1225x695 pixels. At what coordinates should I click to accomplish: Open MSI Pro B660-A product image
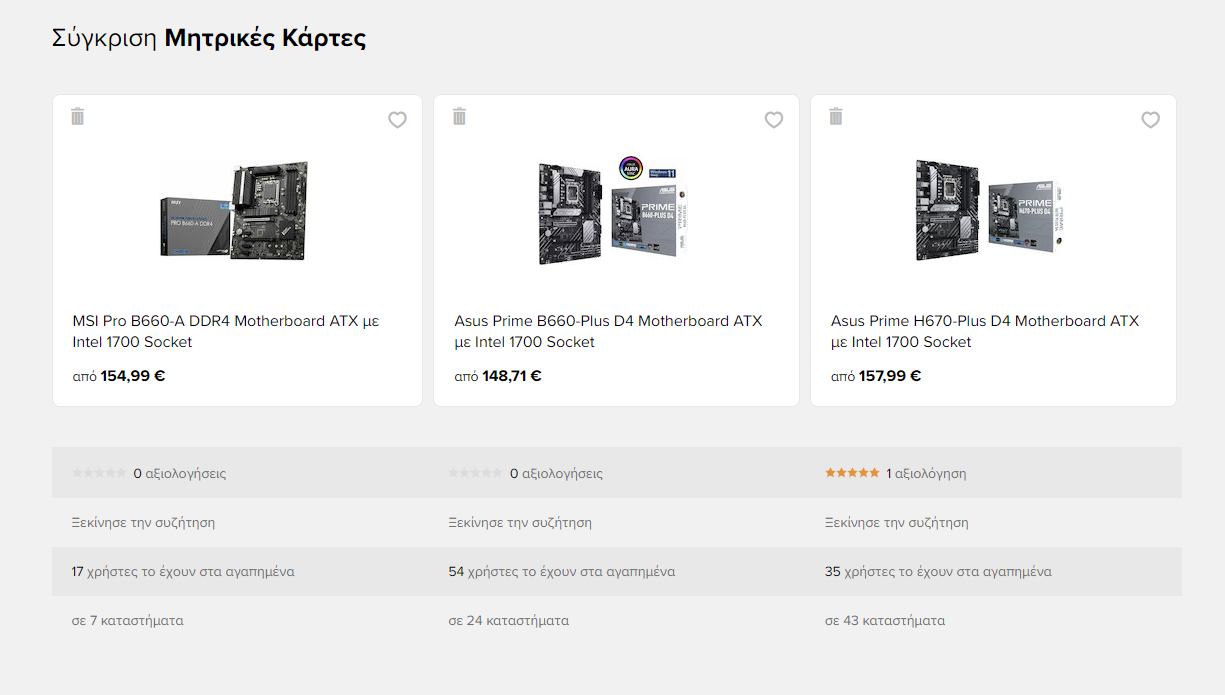tap(237, 211)
